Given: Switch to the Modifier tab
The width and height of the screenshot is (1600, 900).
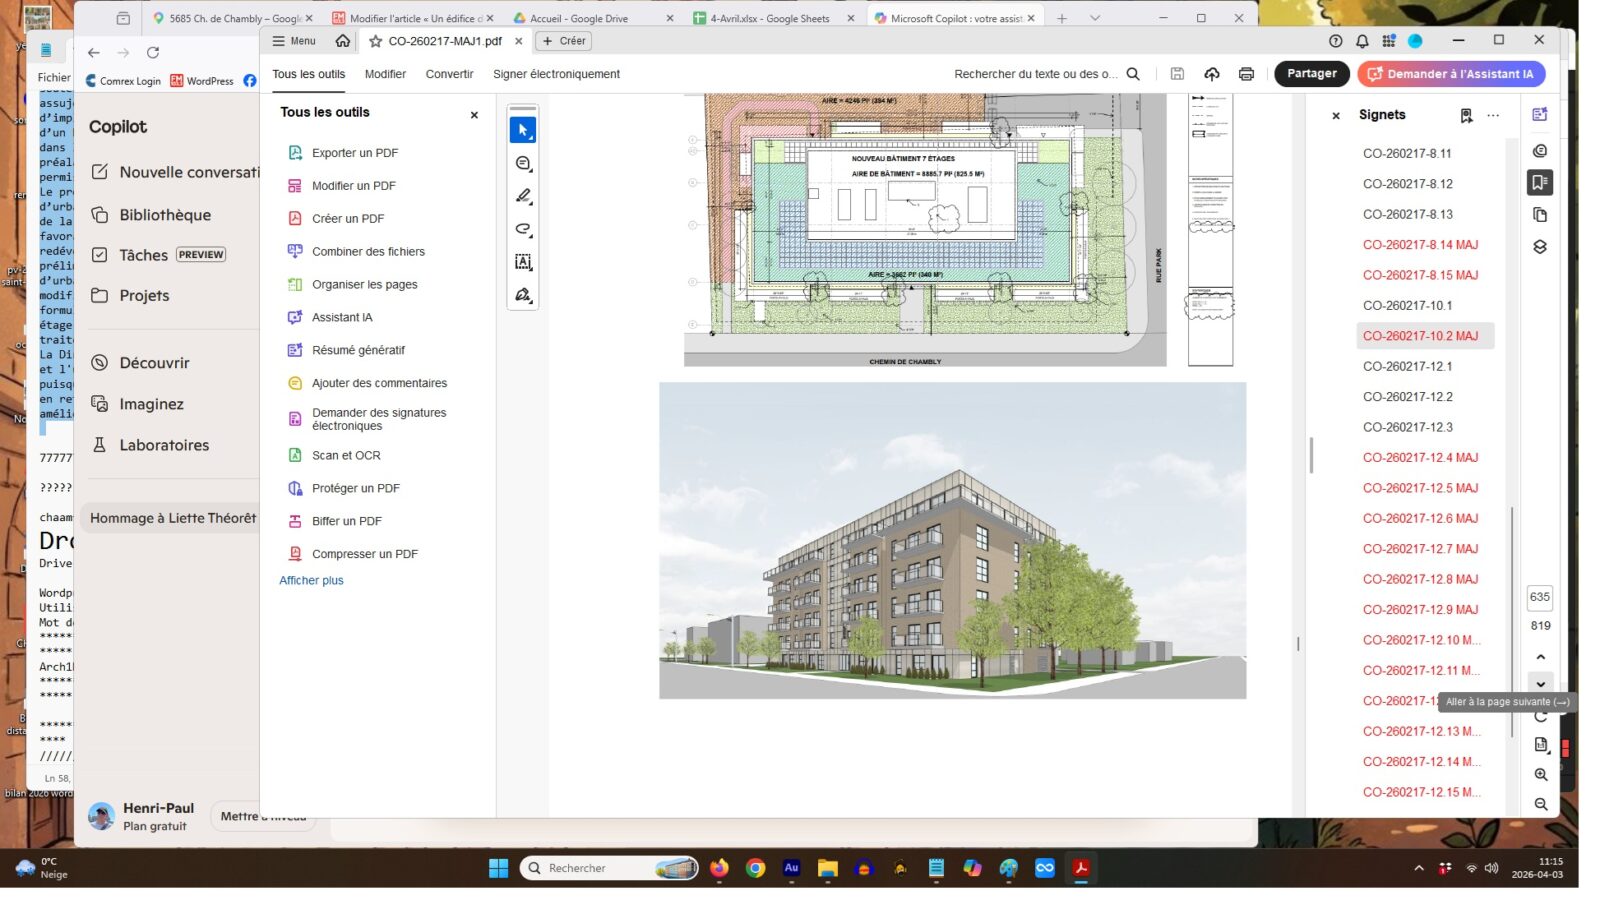Looking at the screenshot, I should (x=385, y=74).
